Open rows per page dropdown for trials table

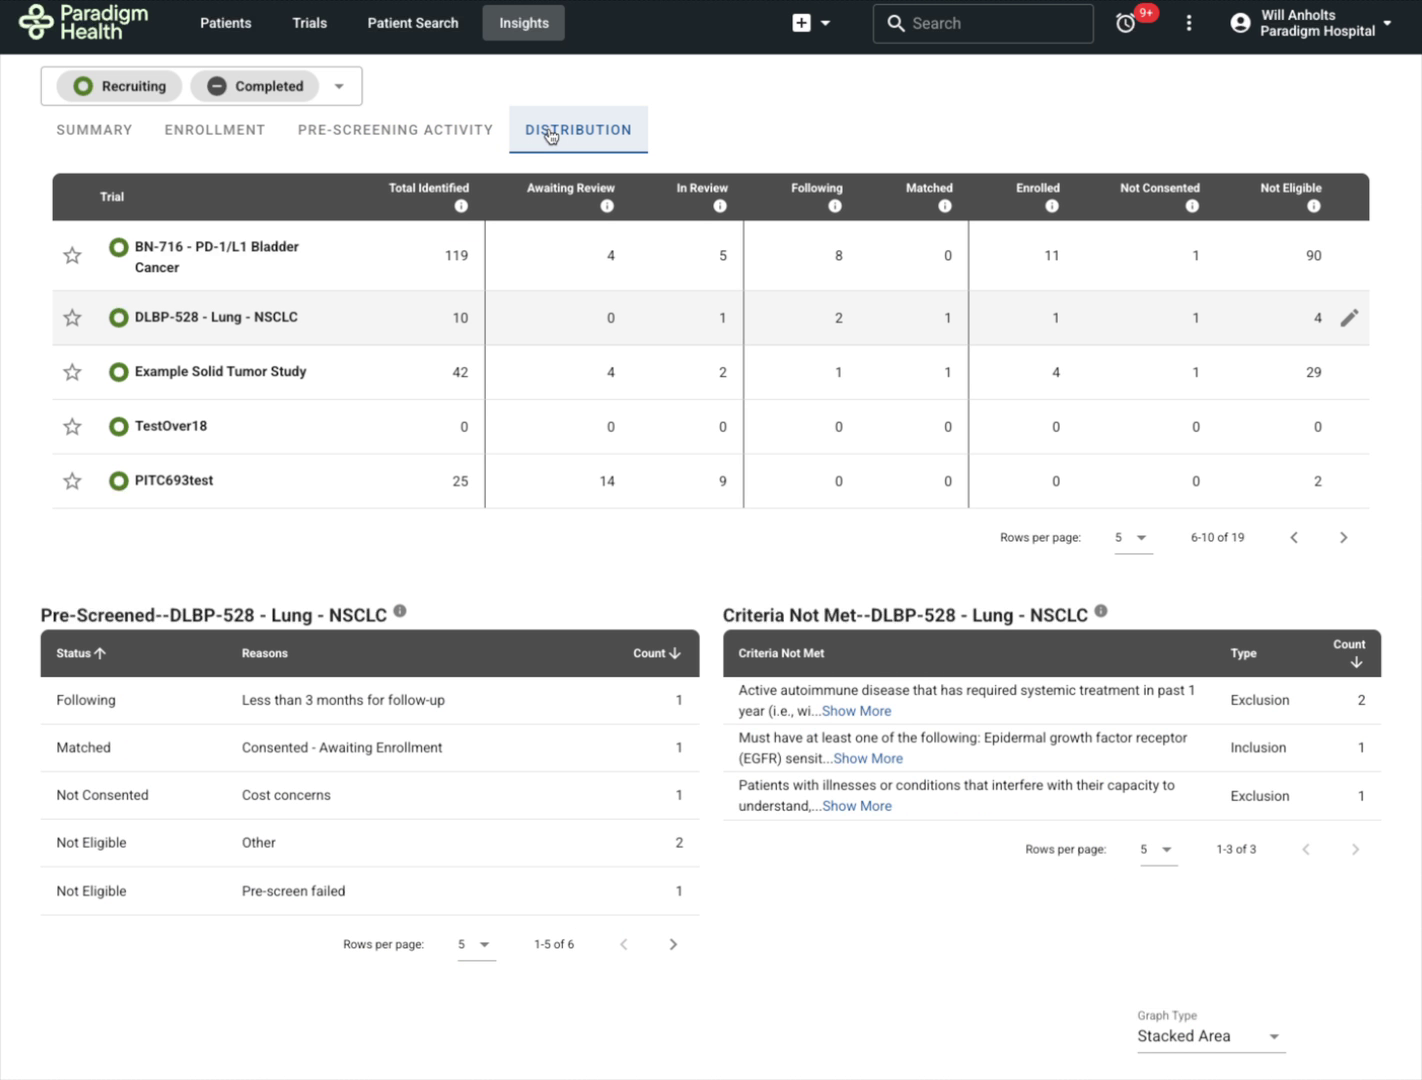coord(1132,538)
